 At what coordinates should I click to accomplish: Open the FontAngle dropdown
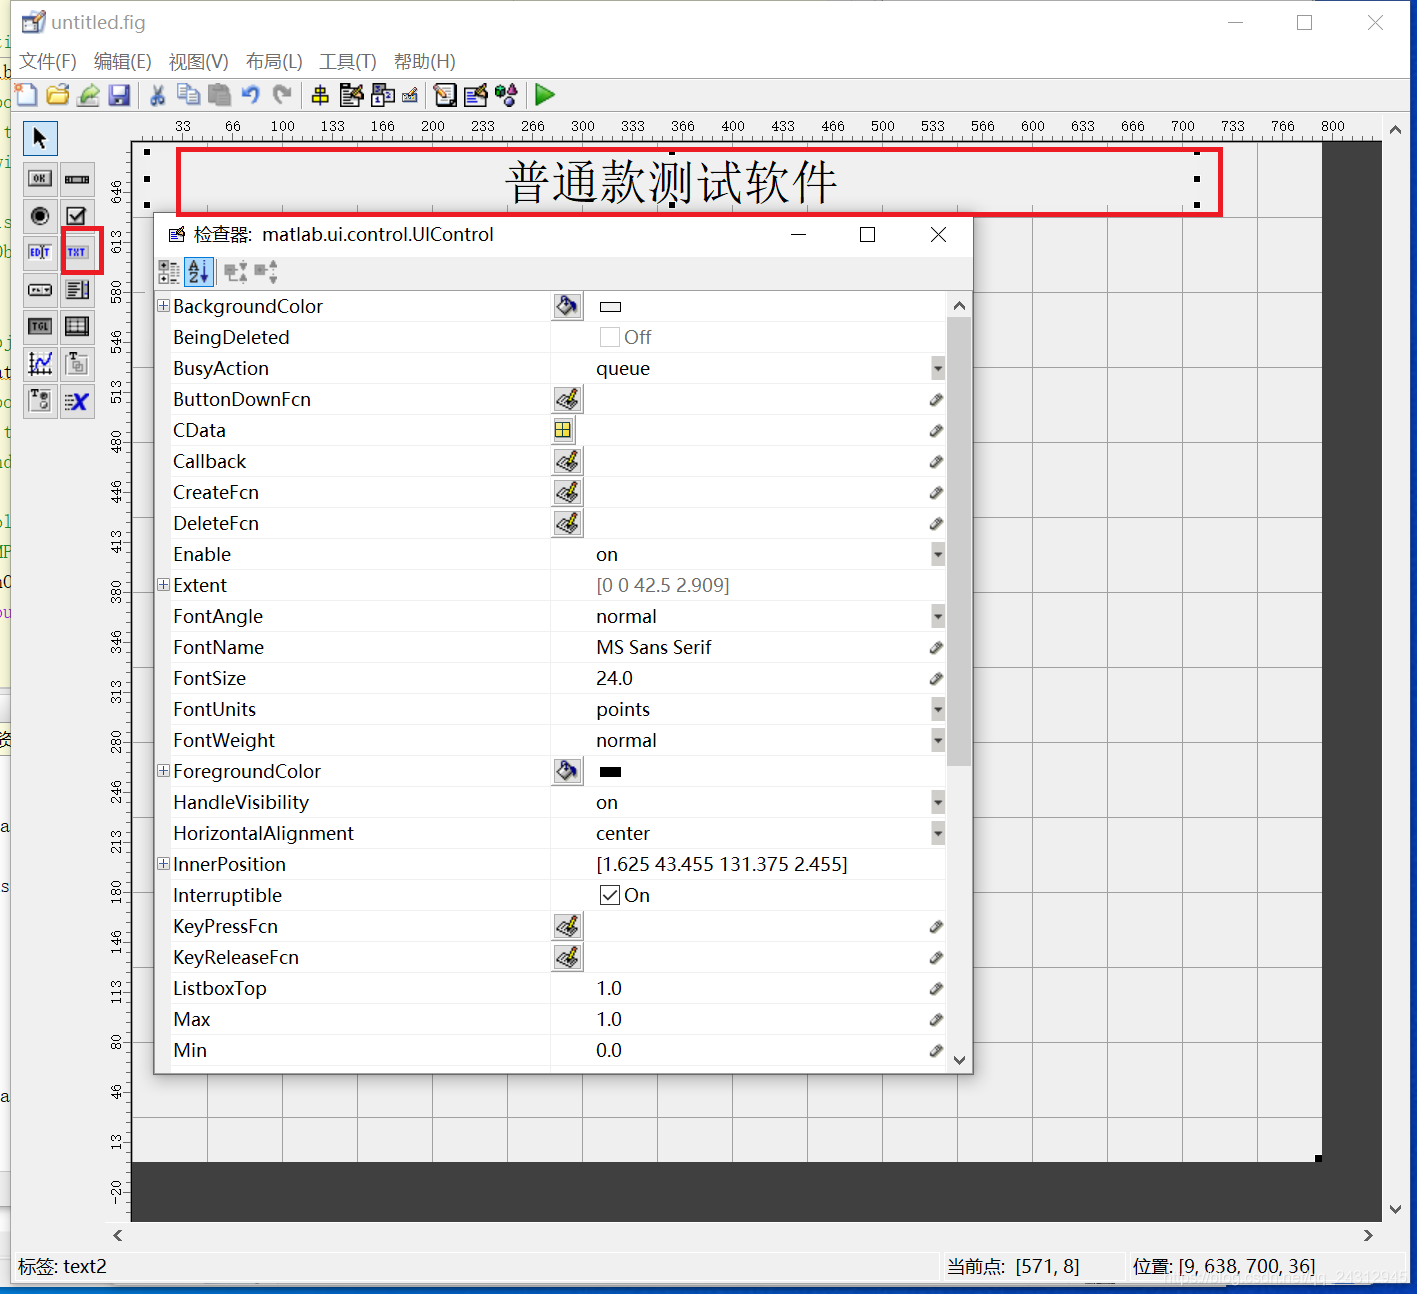pyautogui.click(x=938, y=616)
